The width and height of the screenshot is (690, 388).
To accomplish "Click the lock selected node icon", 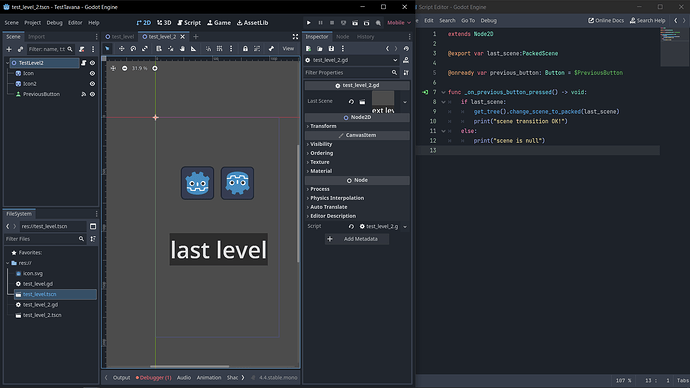I will pos(245,49).
